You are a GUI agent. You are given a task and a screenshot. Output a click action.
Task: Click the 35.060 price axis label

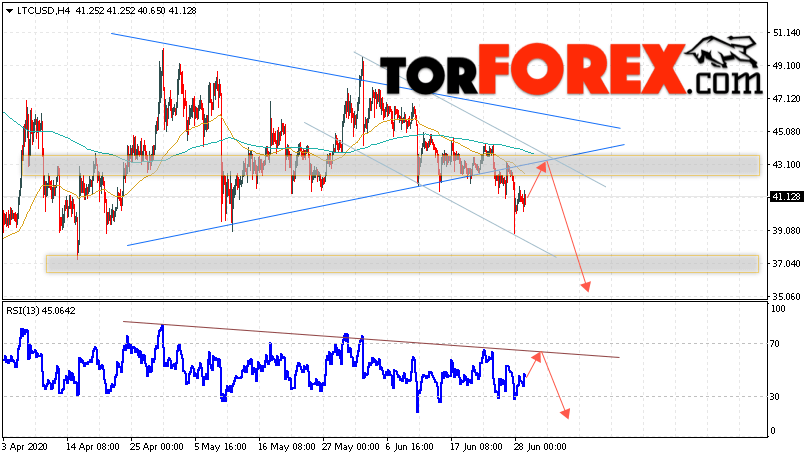tap(786, 297)
